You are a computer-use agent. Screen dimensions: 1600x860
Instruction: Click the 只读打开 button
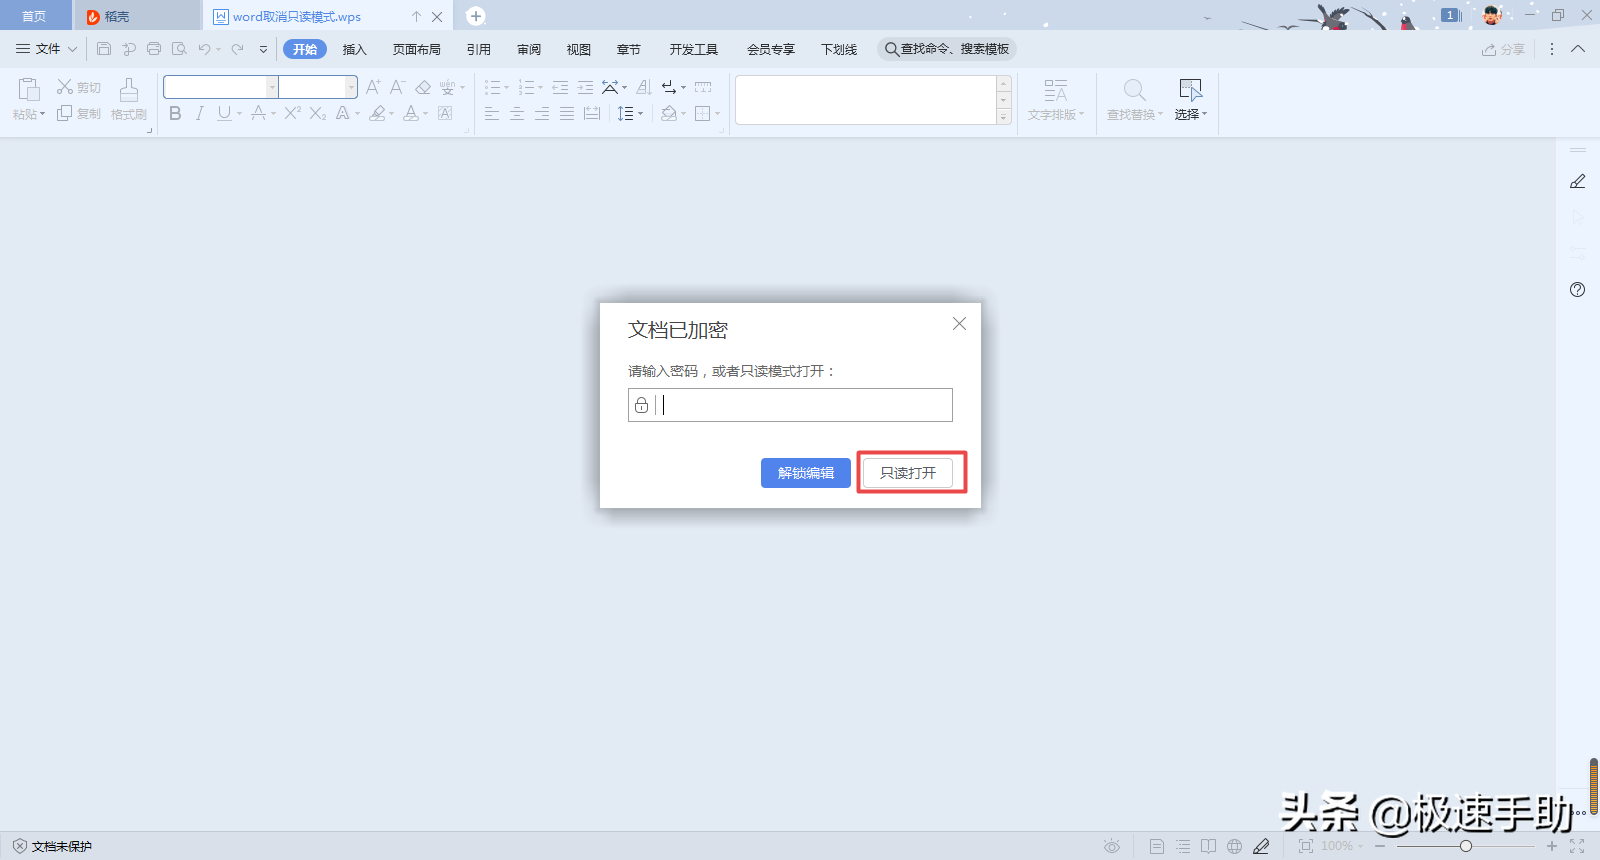pos(908,473)
